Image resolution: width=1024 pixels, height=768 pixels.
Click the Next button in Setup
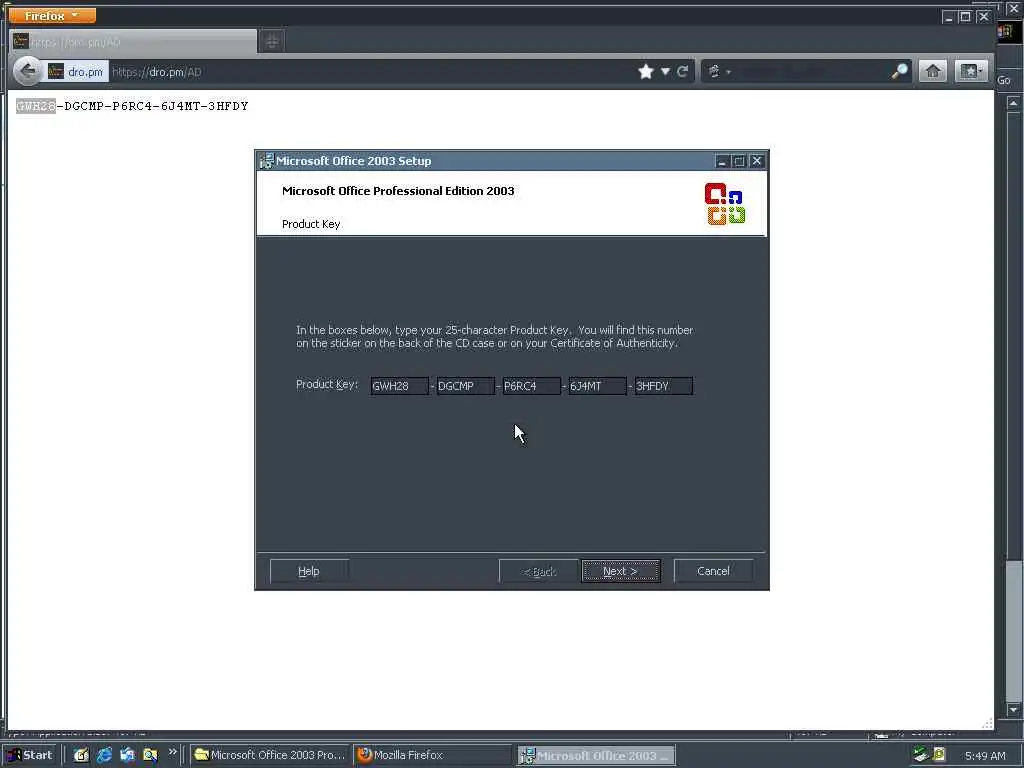point(620,571)
